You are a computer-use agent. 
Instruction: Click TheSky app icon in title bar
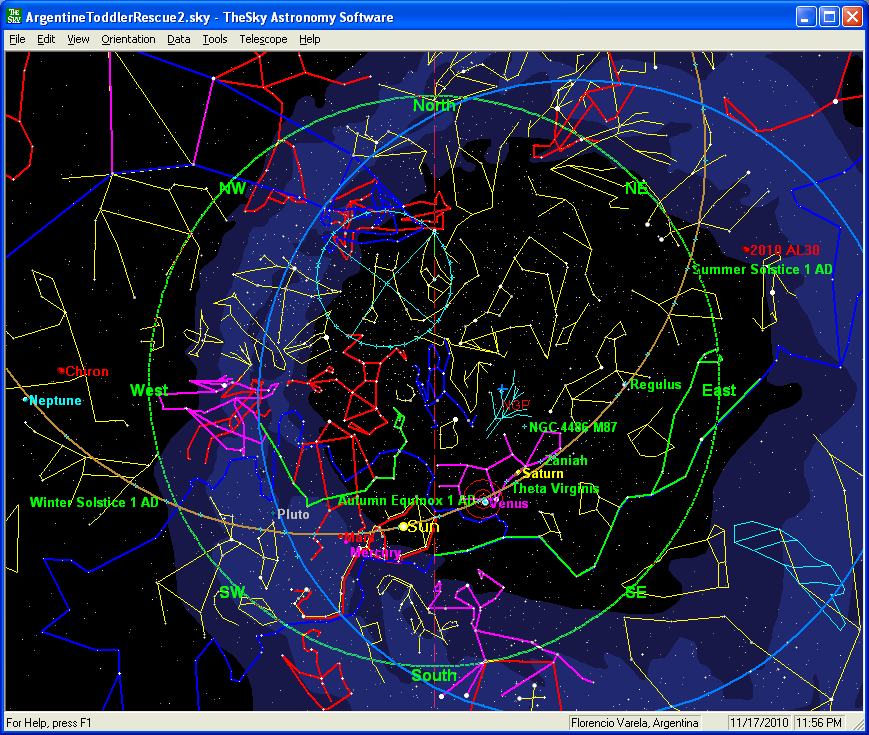(x=14, y=17)
